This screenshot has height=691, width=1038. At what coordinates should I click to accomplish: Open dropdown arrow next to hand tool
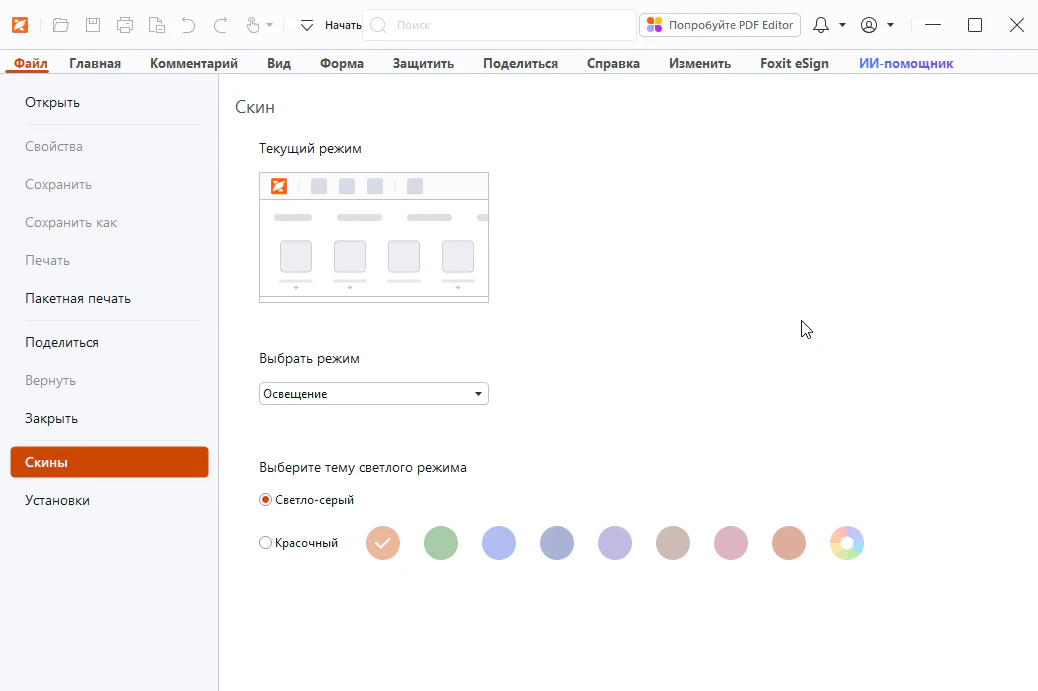click(x=269, y=25)
